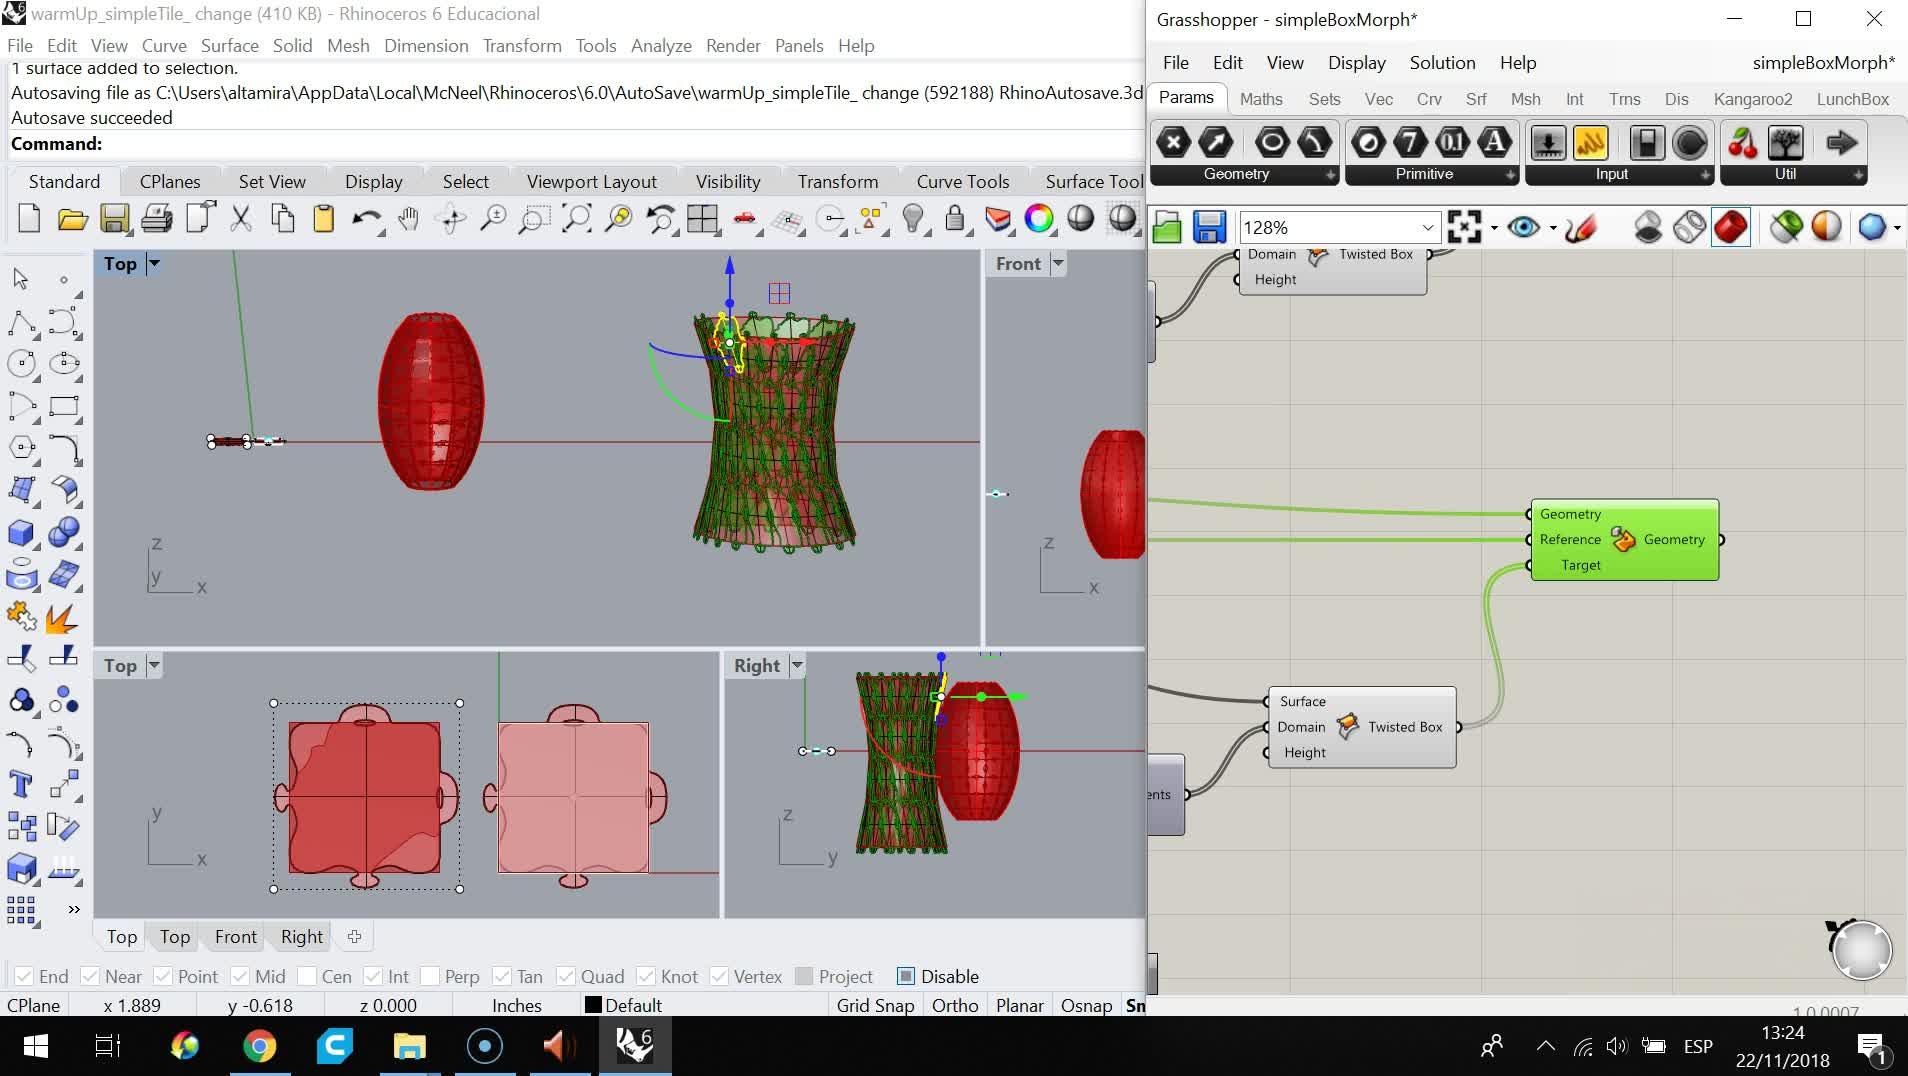Click the Four Viewports layout icon
The width and height of the screenshot is (1908, 1076).
[x=702, y=219]
